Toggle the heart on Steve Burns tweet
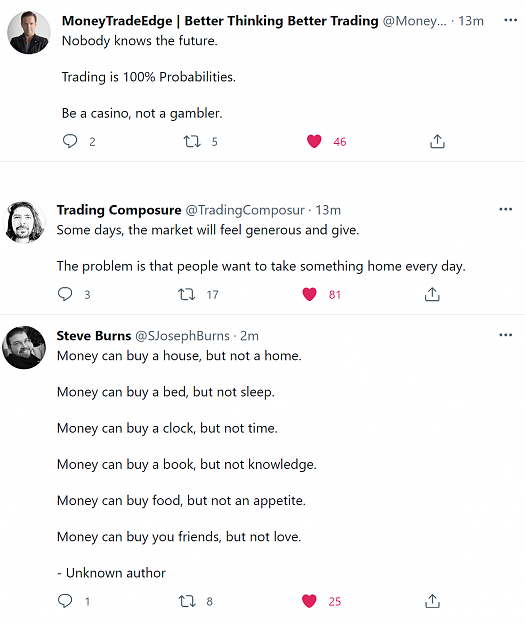This screenshot has height=625, width=525. click(x=309, y=601)
